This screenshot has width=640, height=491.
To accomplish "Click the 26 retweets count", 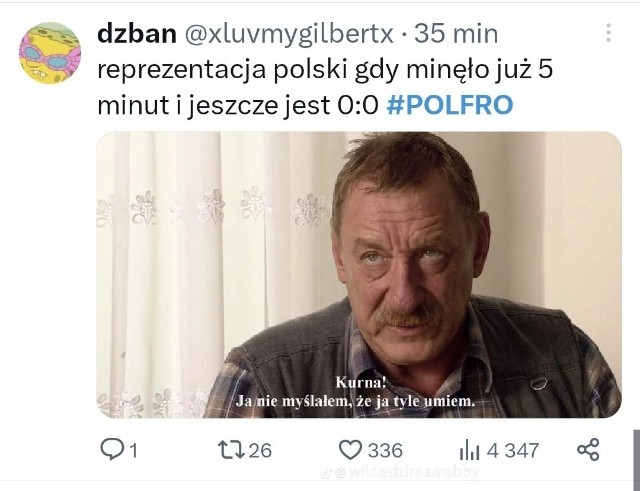I will point(260,451).
